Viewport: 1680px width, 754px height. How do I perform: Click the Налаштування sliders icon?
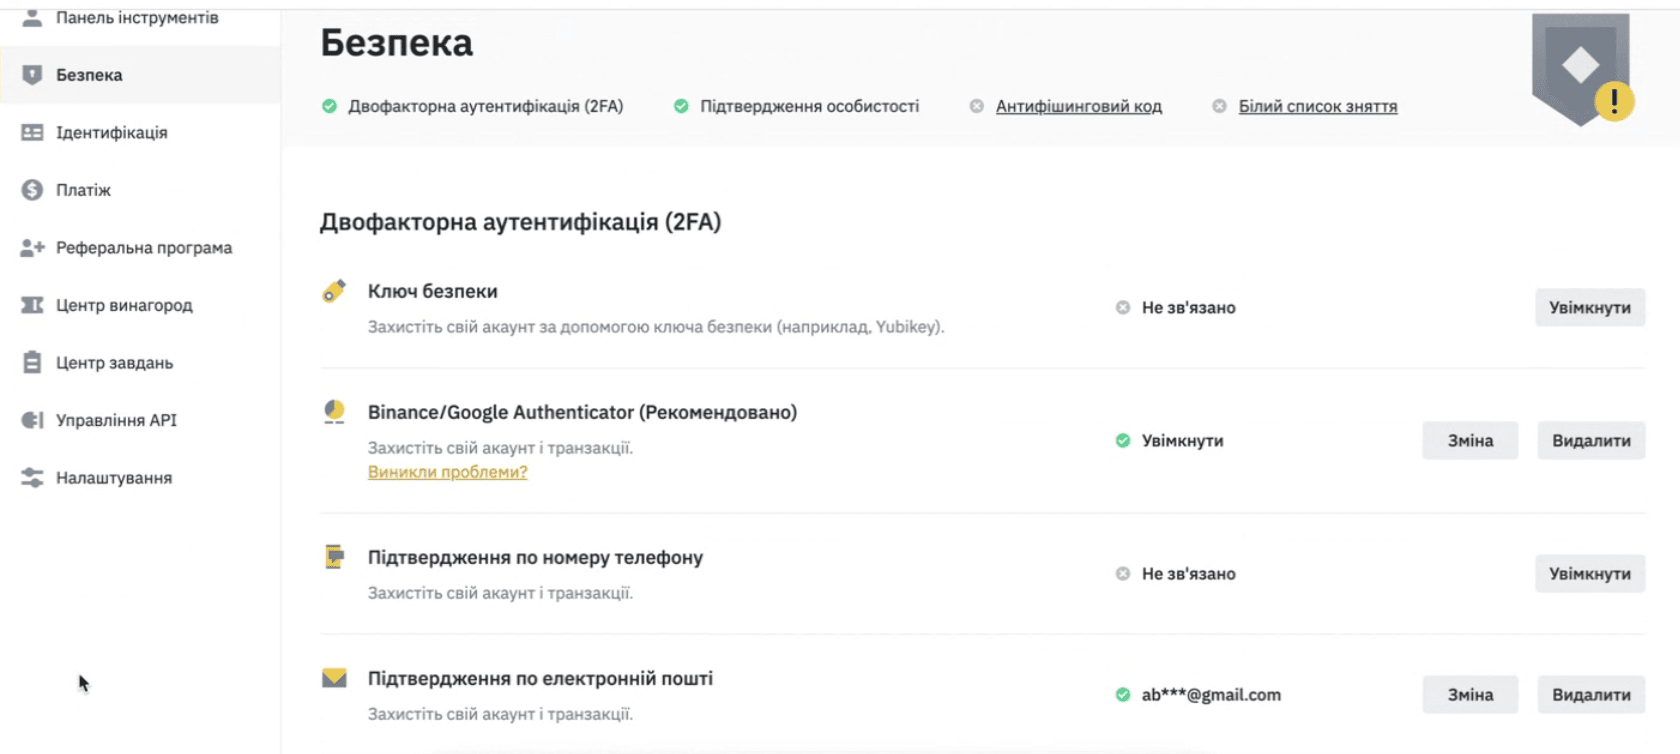32,478
